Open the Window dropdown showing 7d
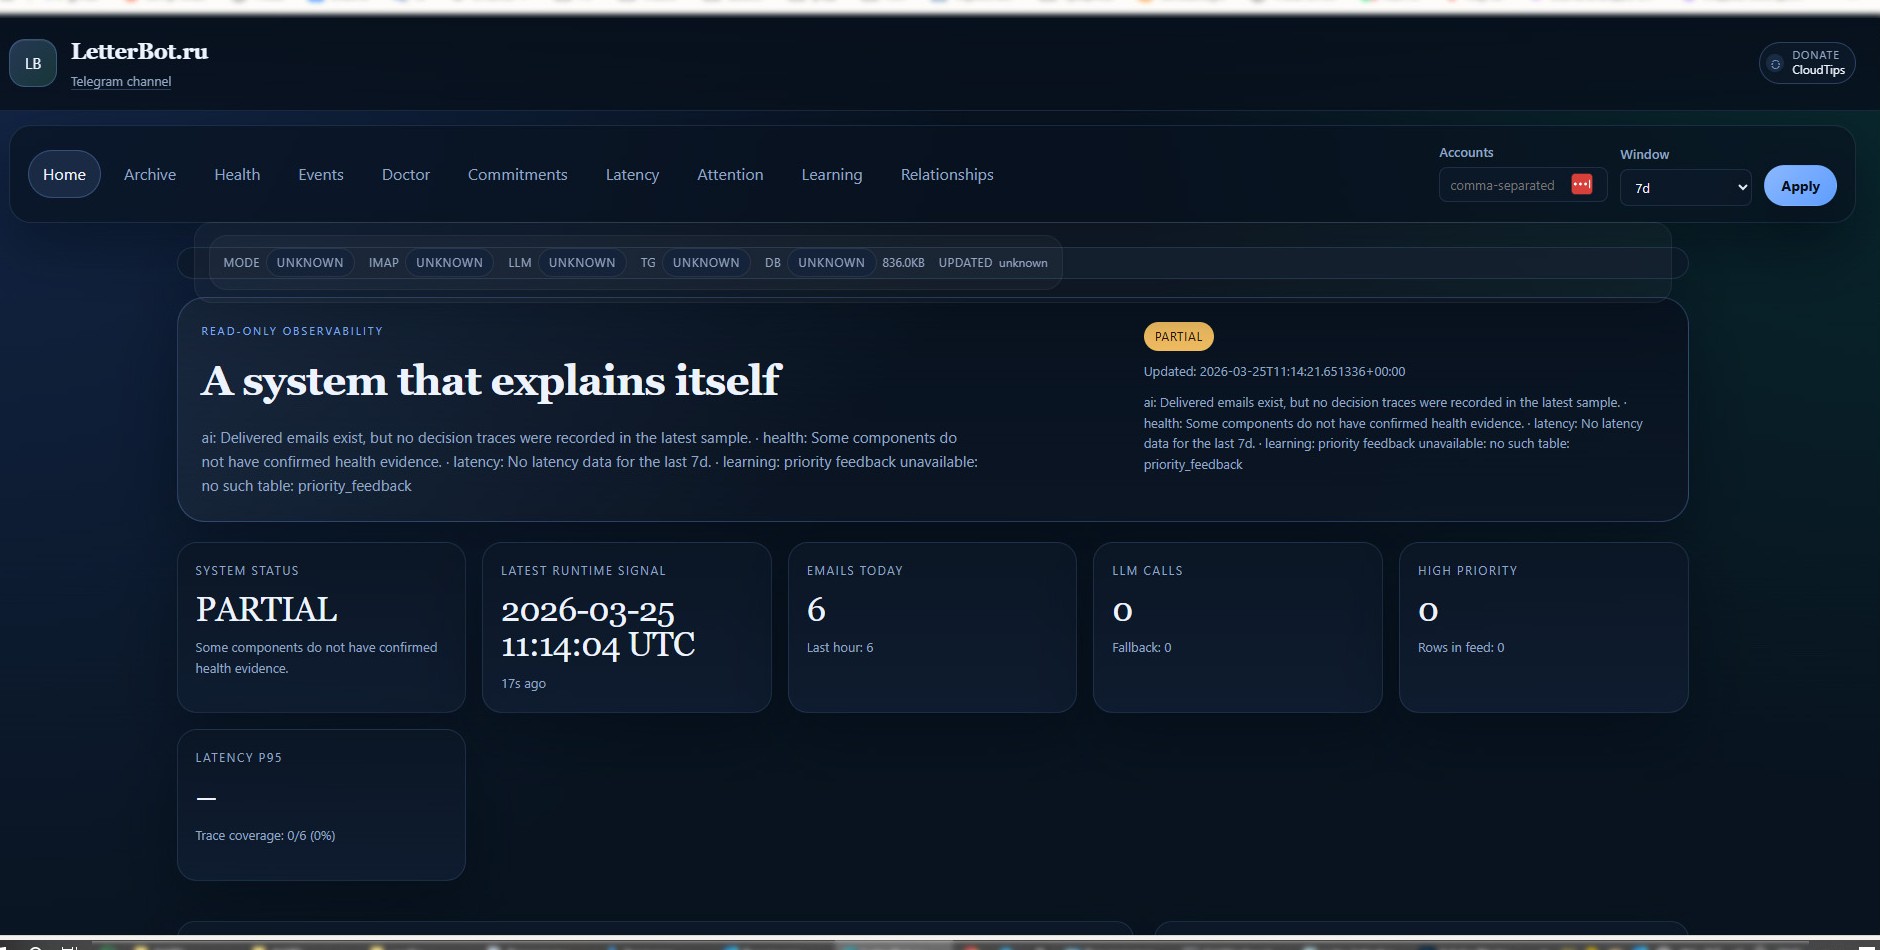The width and height of the screenshot is (1880, 950). coord(1685,187)
